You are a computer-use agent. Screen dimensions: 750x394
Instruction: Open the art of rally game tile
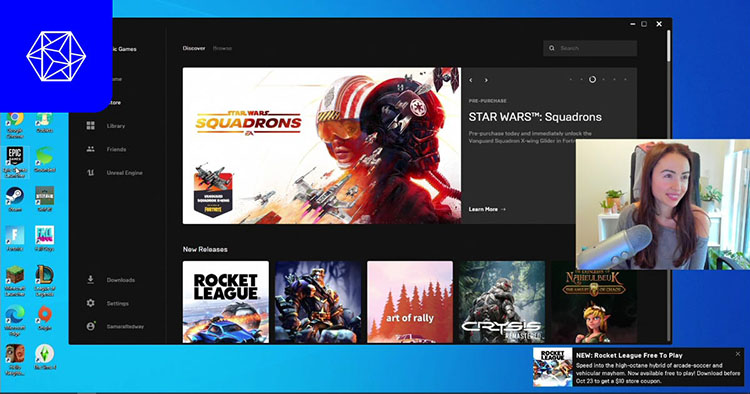(410, 302)
